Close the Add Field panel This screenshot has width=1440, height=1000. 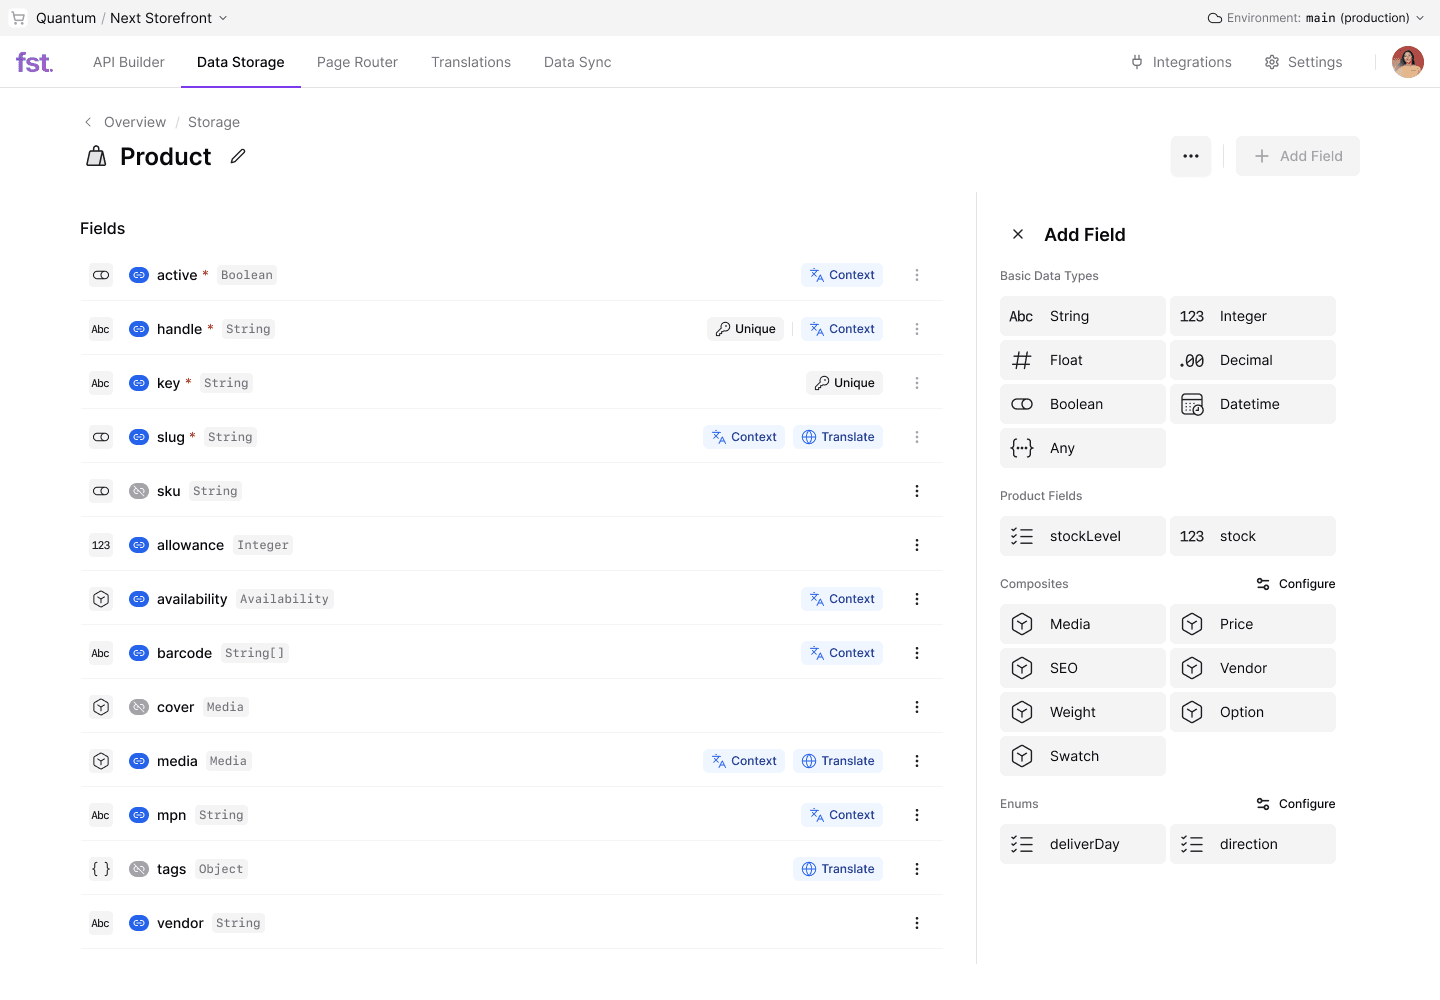(x=1018, y=234)
